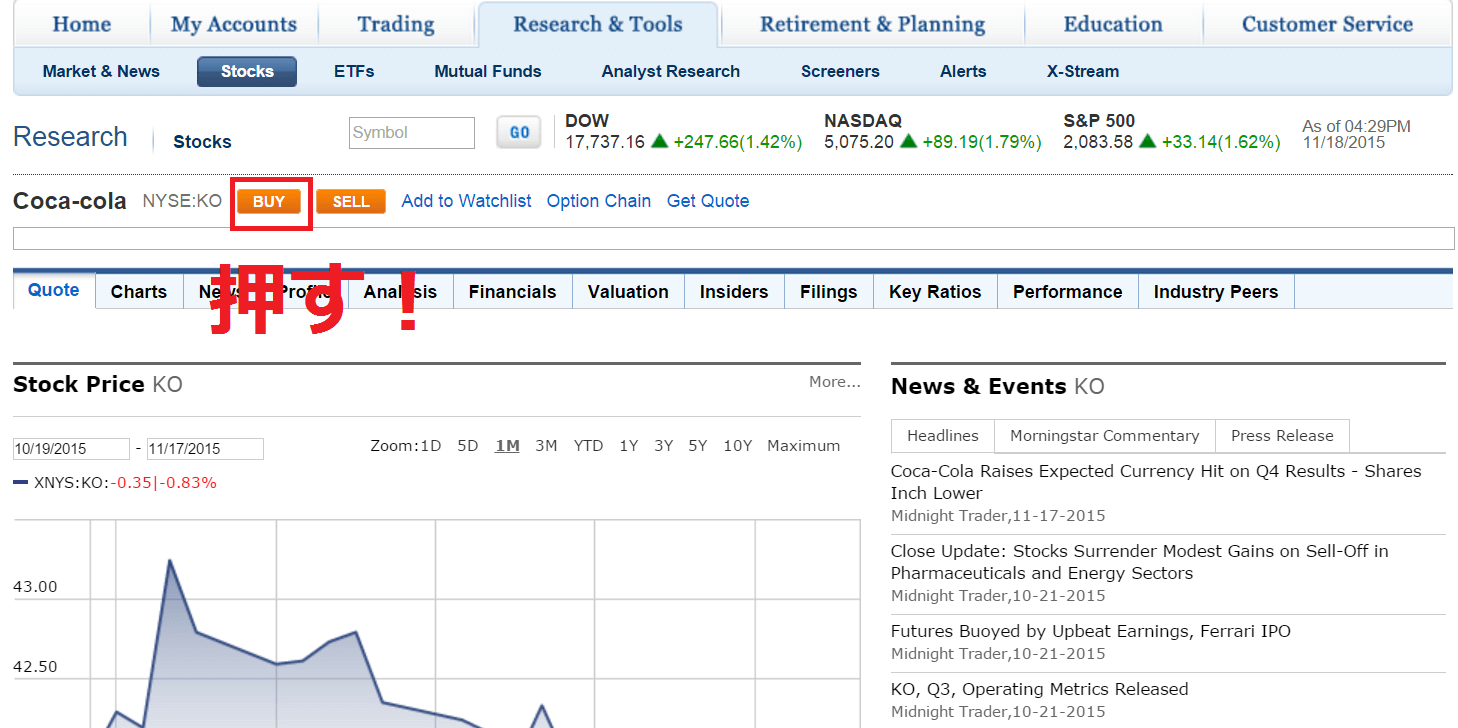This screenshot has height=728, width=1458.
Task: Open Retirement & Planning menu
Action: tap(872, 25)
